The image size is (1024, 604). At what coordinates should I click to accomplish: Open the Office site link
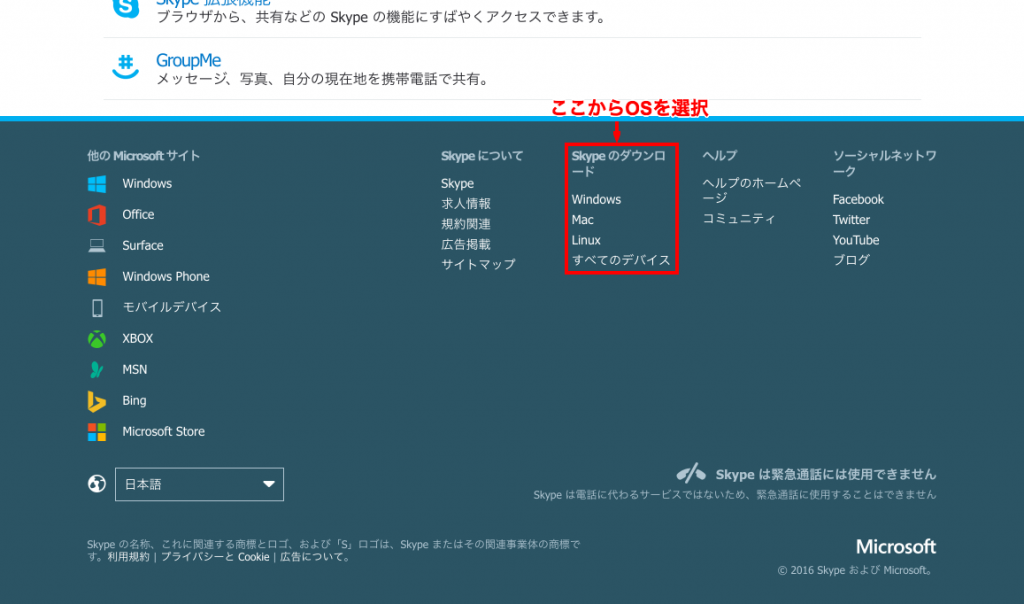(x=138, y=214)
